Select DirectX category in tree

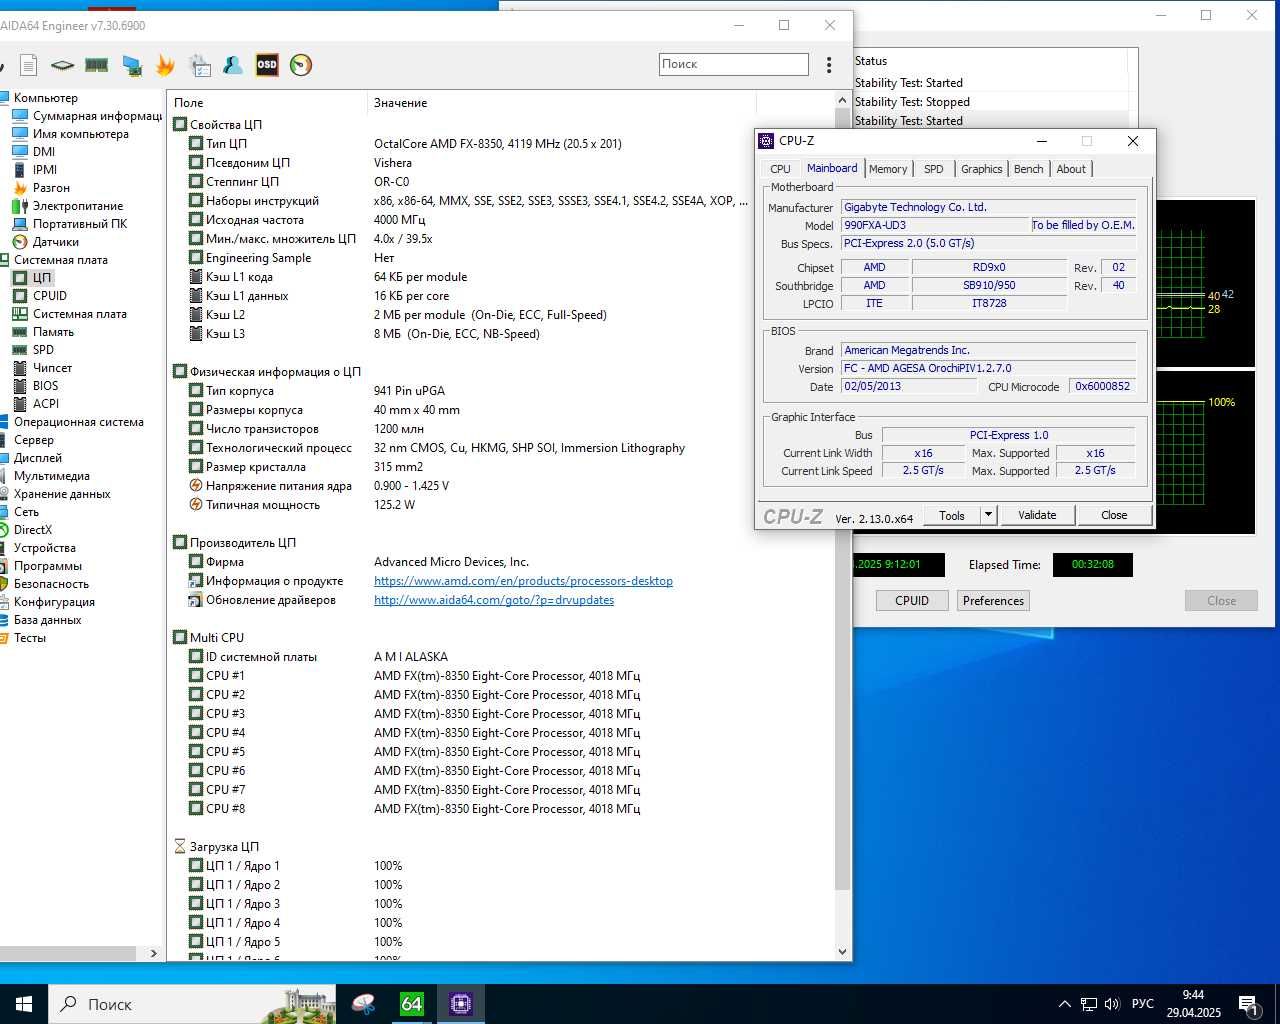[x=33, y=530]
